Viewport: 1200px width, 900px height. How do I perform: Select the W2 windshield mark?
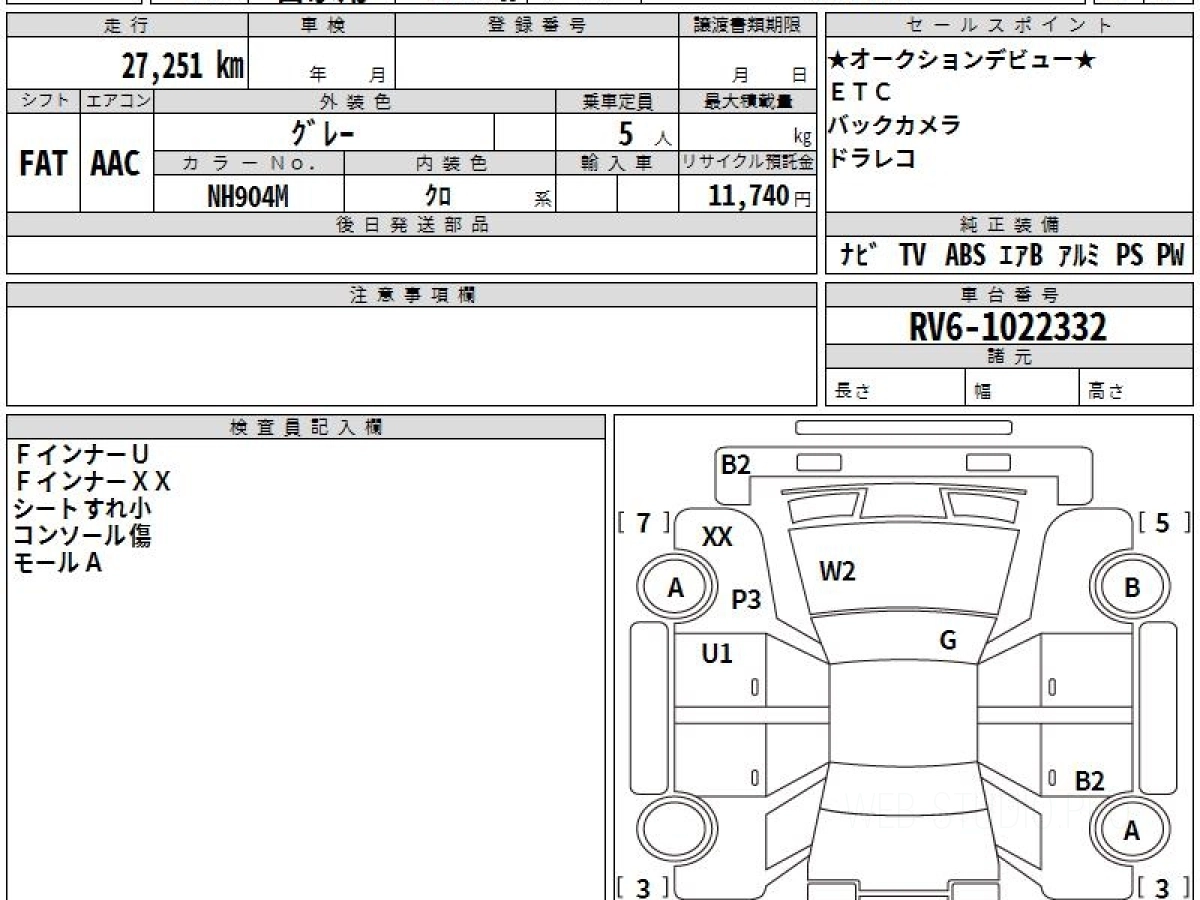[x=837, y=572]
